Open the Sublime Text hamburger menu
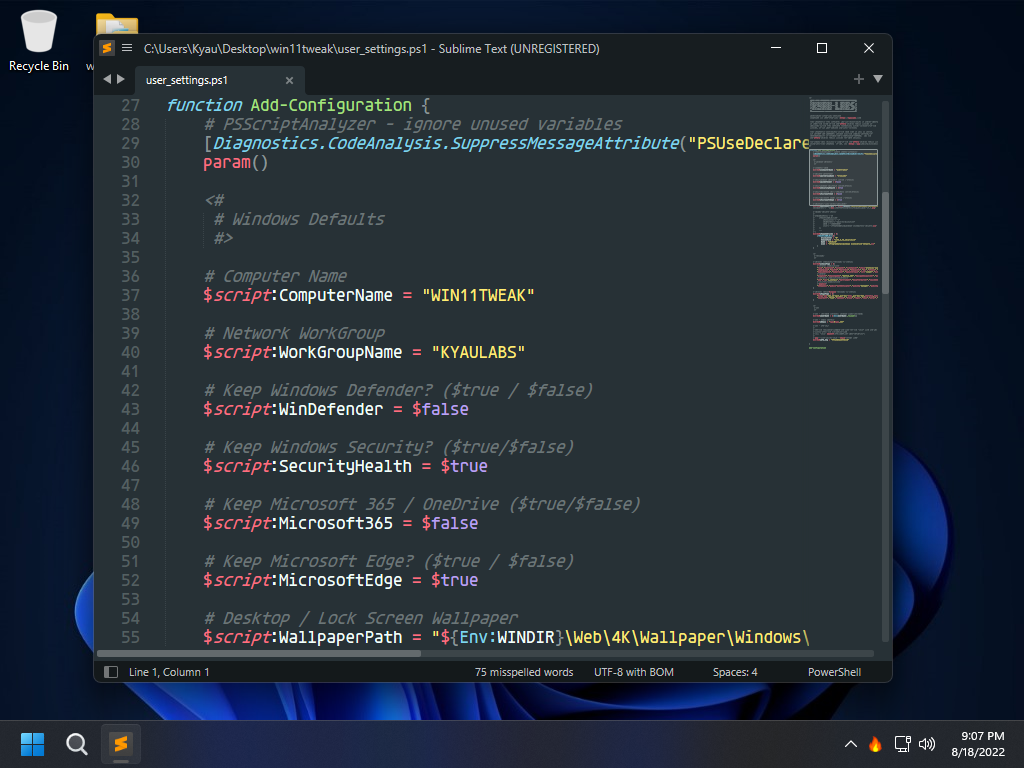The height and width of the screenshot is (768, 1024). [127, 48]
